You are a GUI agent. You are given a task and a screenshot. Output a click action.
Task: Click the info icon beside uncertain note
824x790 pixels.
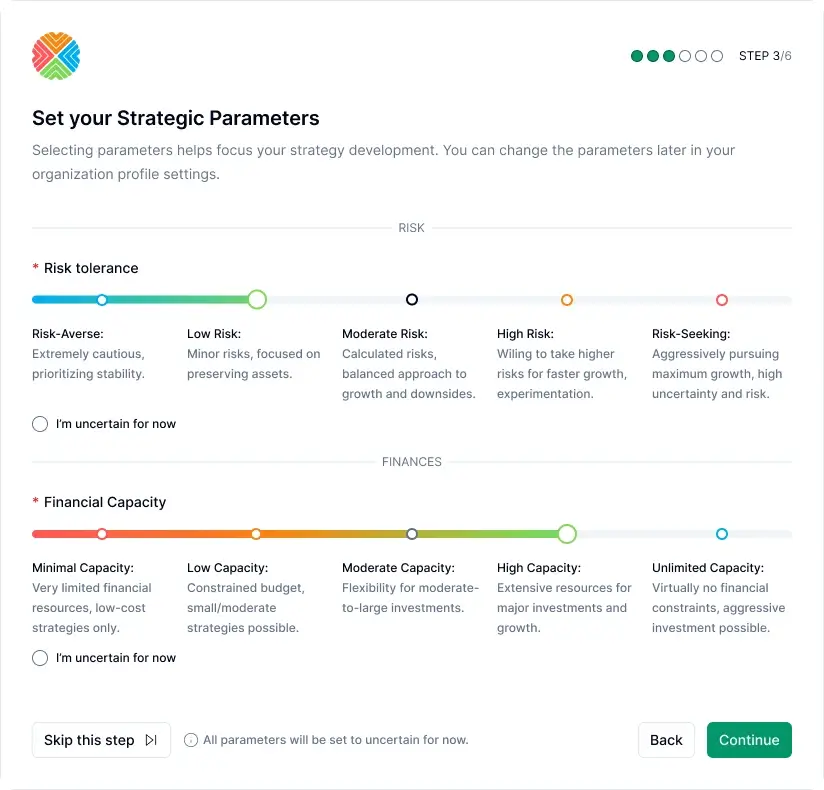(x=191, y=740)
